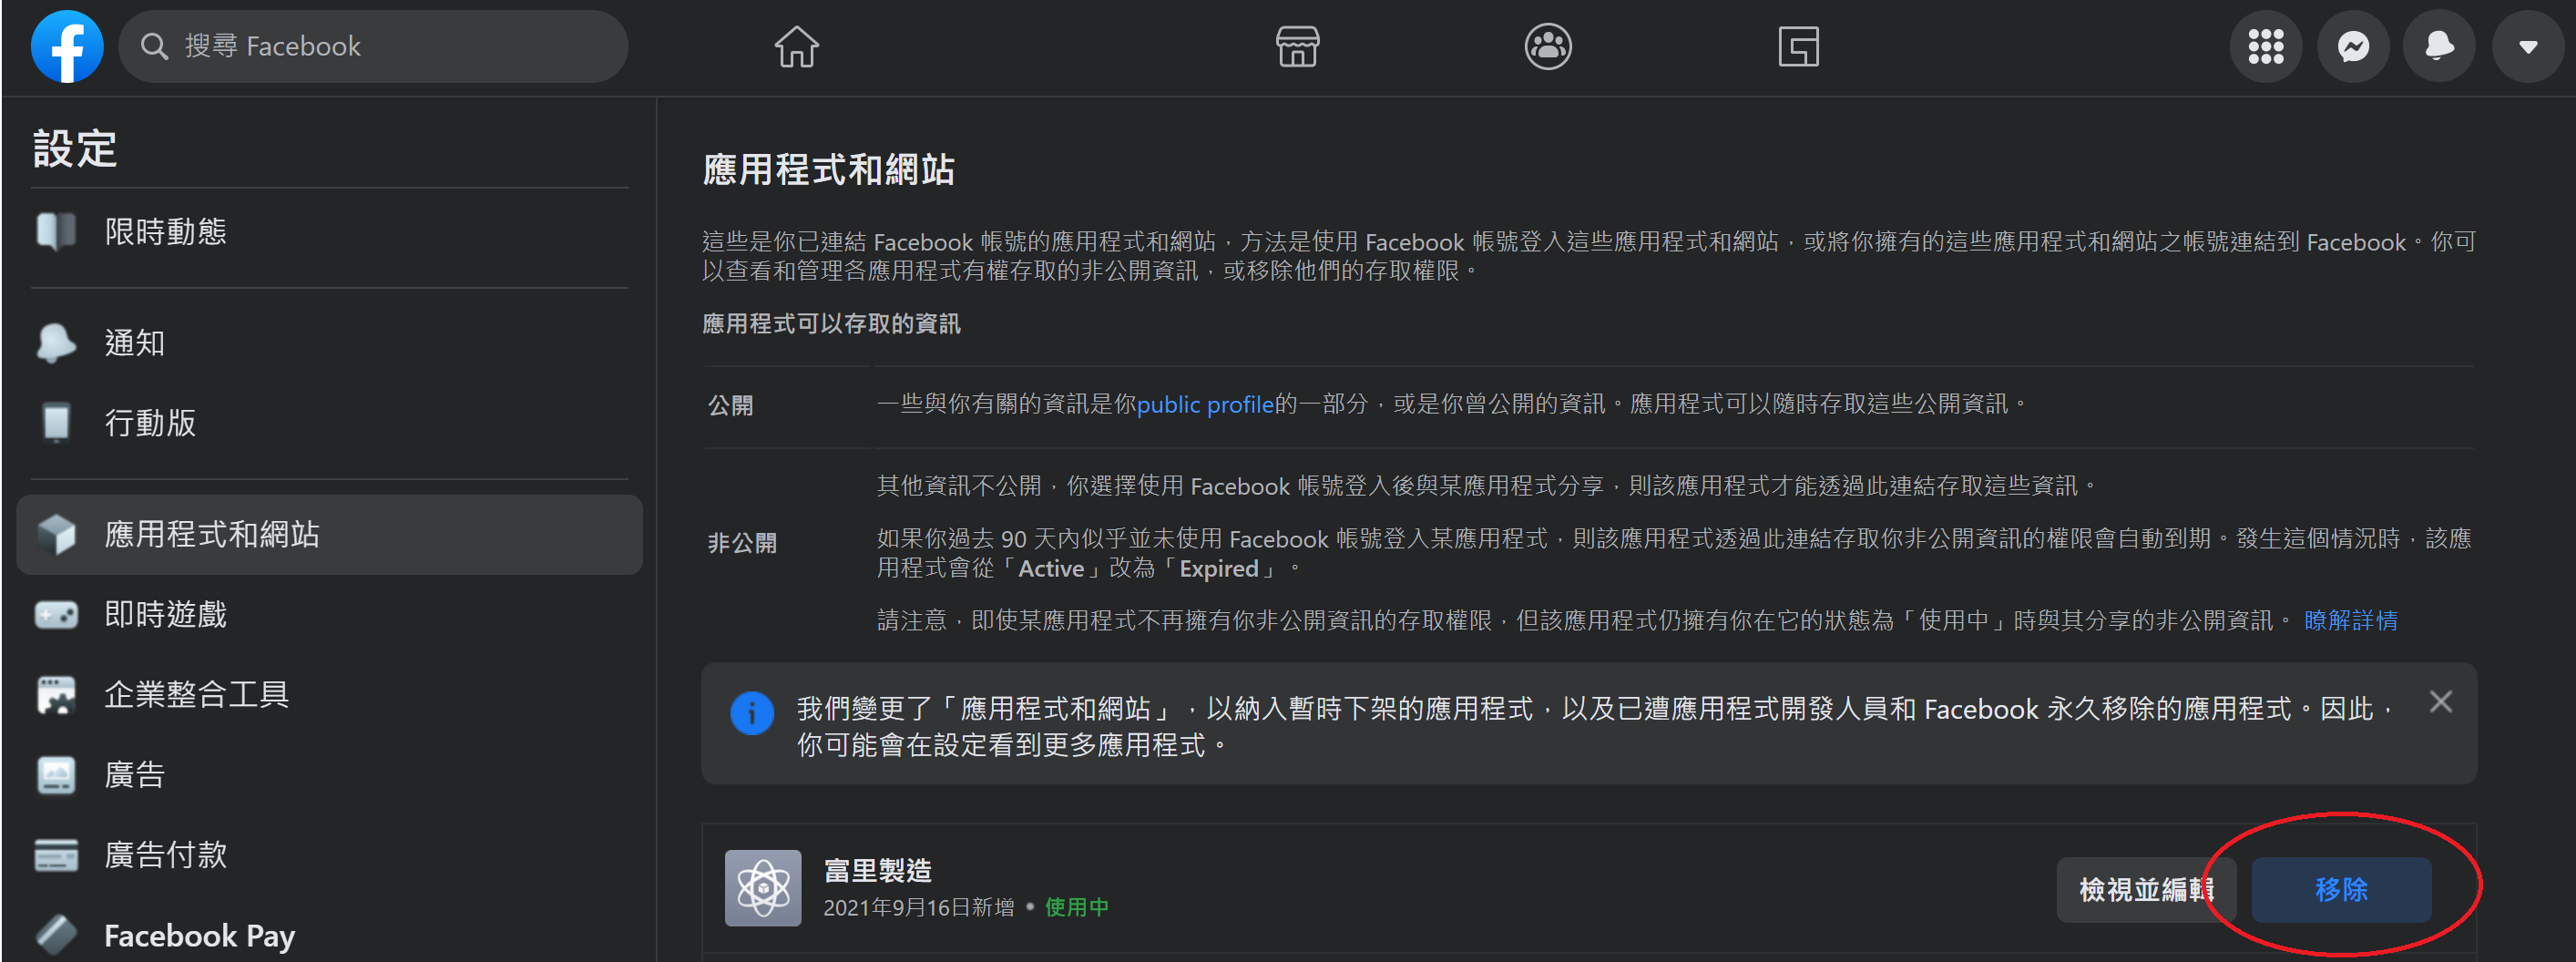Click 移除 button for 富里製造 app
The image size is (2576, 962).
pyautogui.click(x=2340, y=889)
